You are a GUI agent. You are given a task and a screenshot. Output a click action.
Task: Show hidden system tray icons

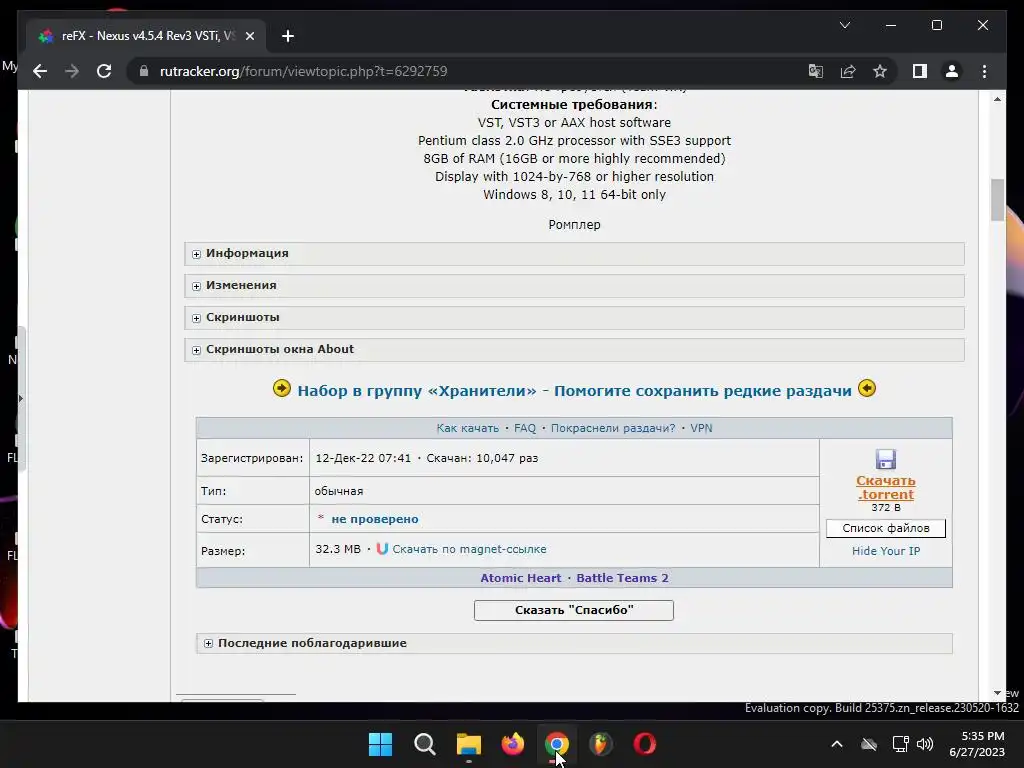point(837,744)
